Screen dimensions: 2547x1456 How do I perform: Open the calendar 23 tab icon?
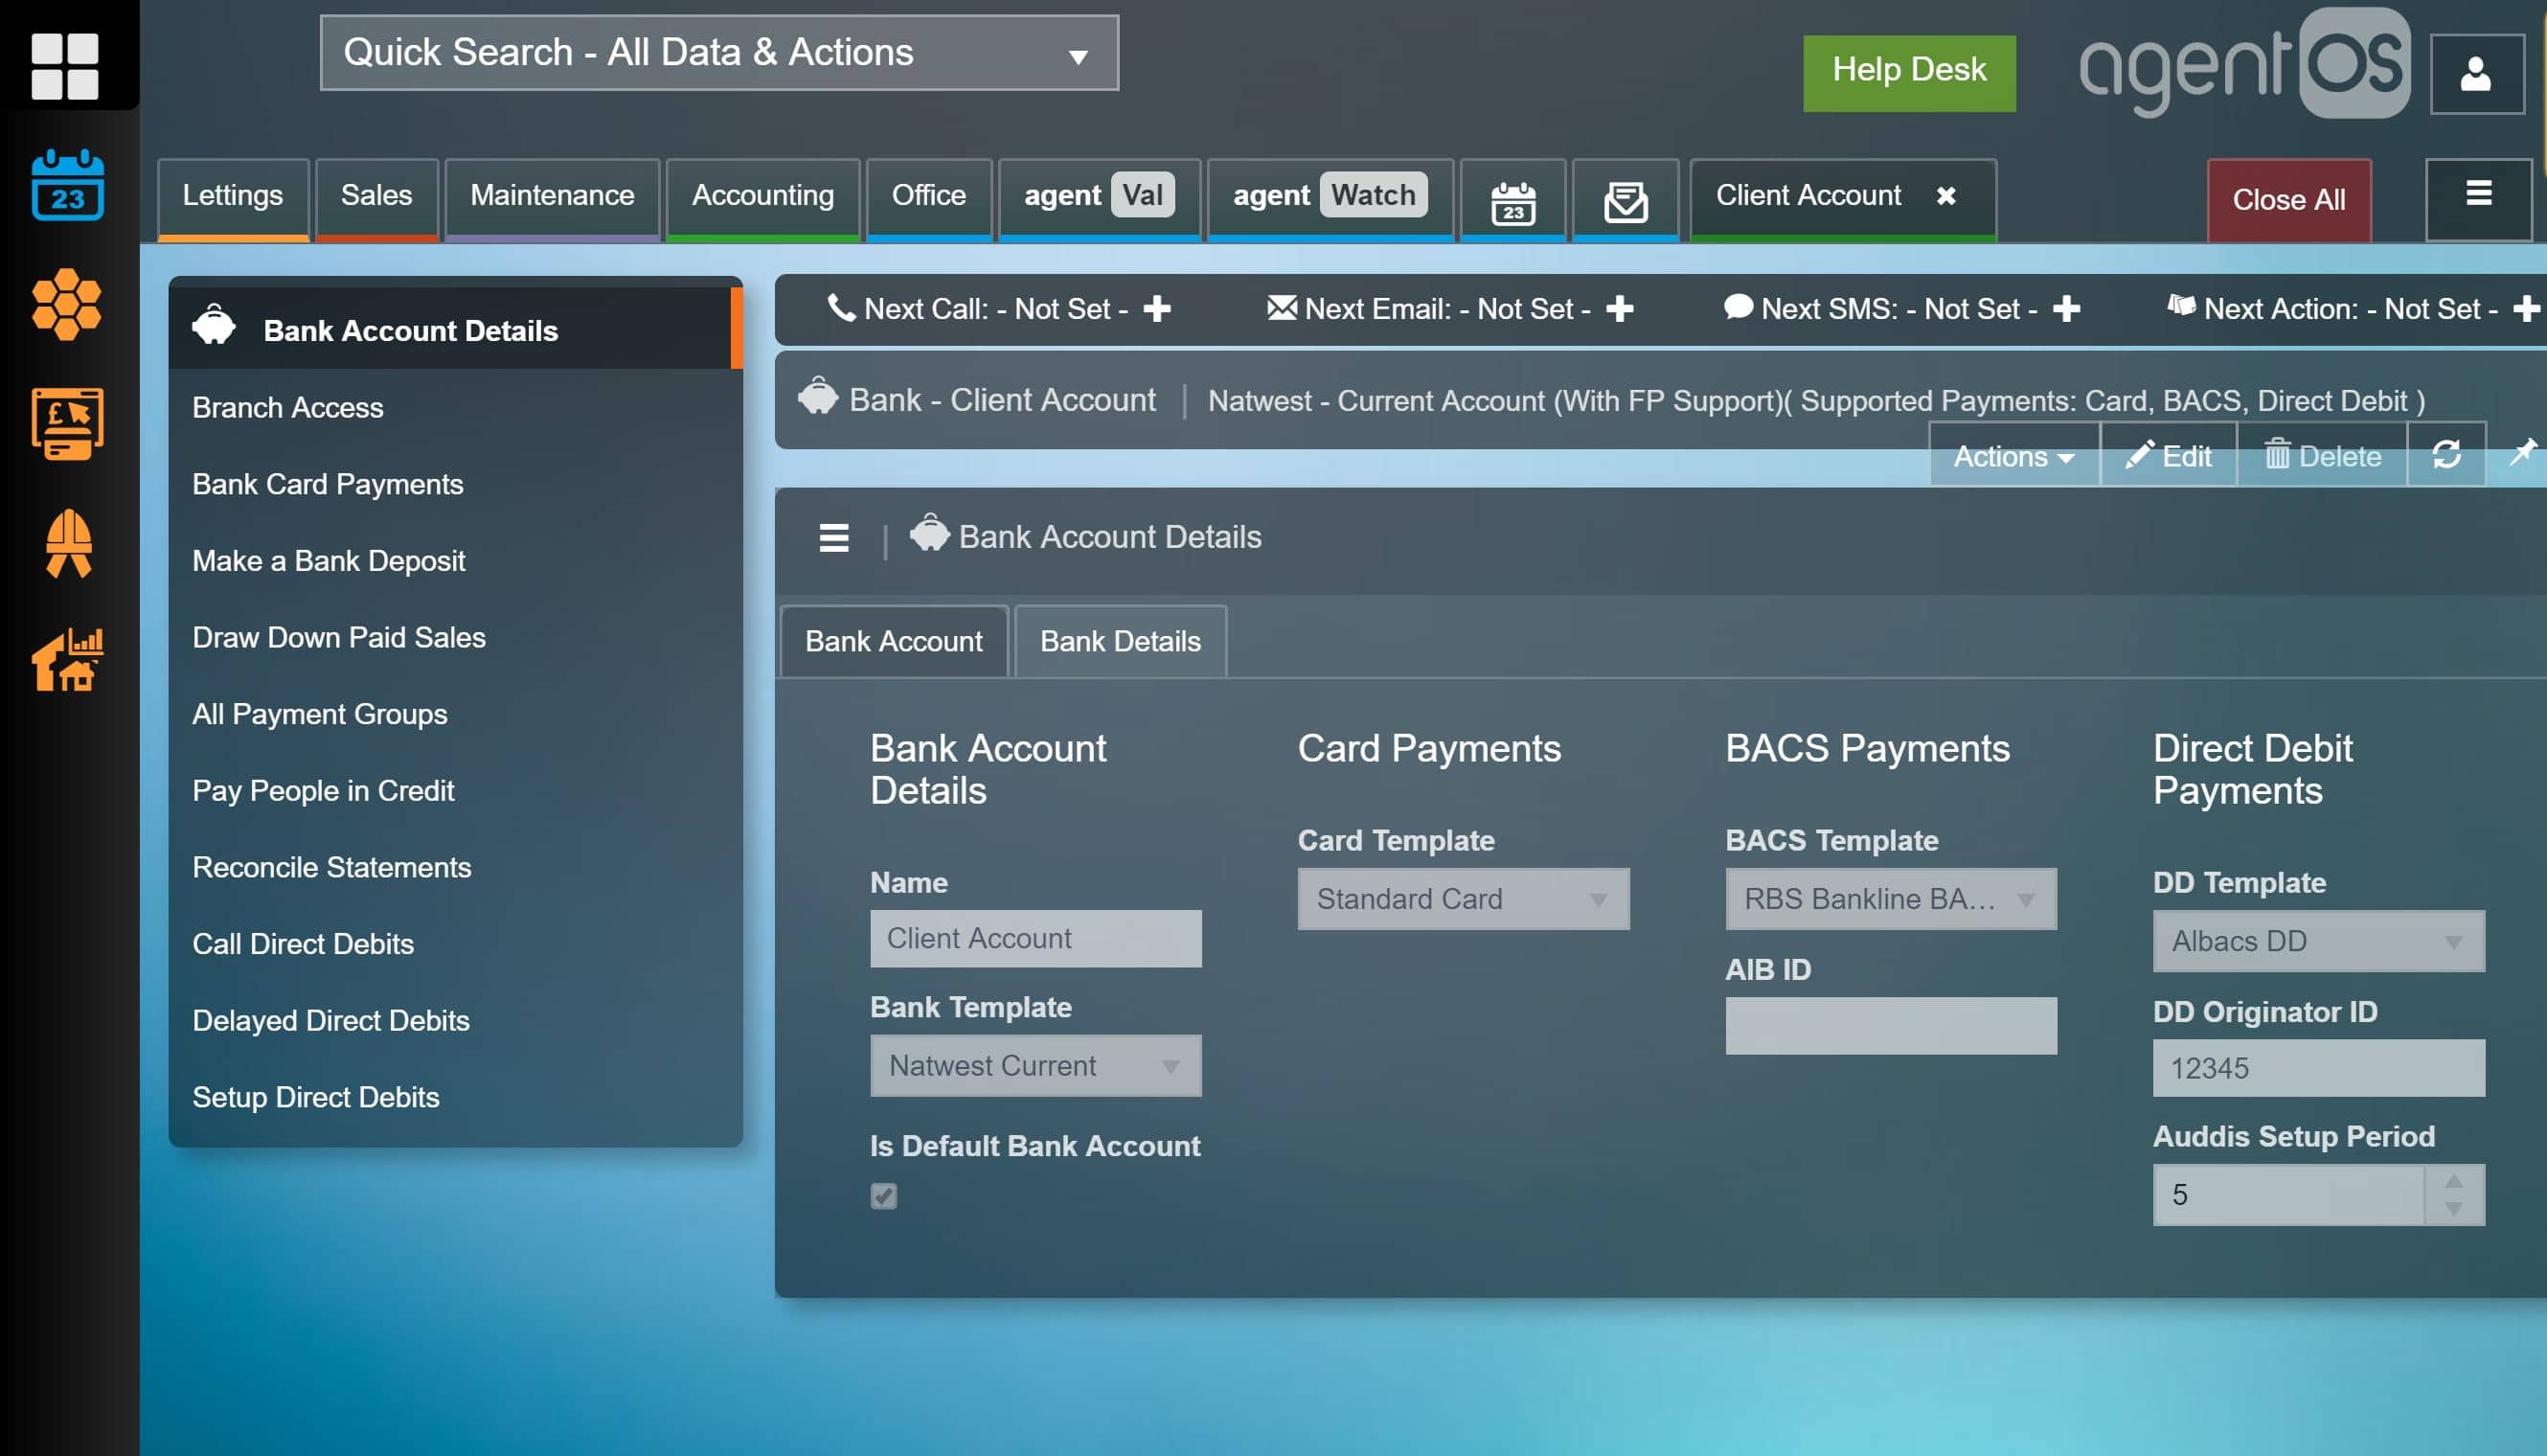point(1513,202)
